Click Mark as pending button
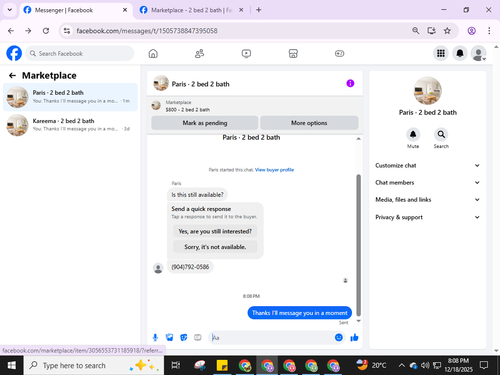This screenshot has height=375, width=500. [205, 123]
